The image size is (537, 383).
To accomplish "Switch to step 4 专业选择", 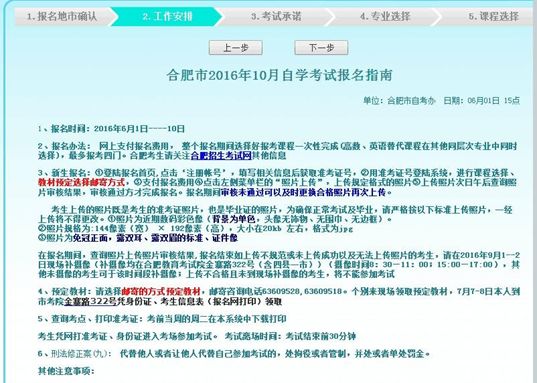I will point(385,16).
